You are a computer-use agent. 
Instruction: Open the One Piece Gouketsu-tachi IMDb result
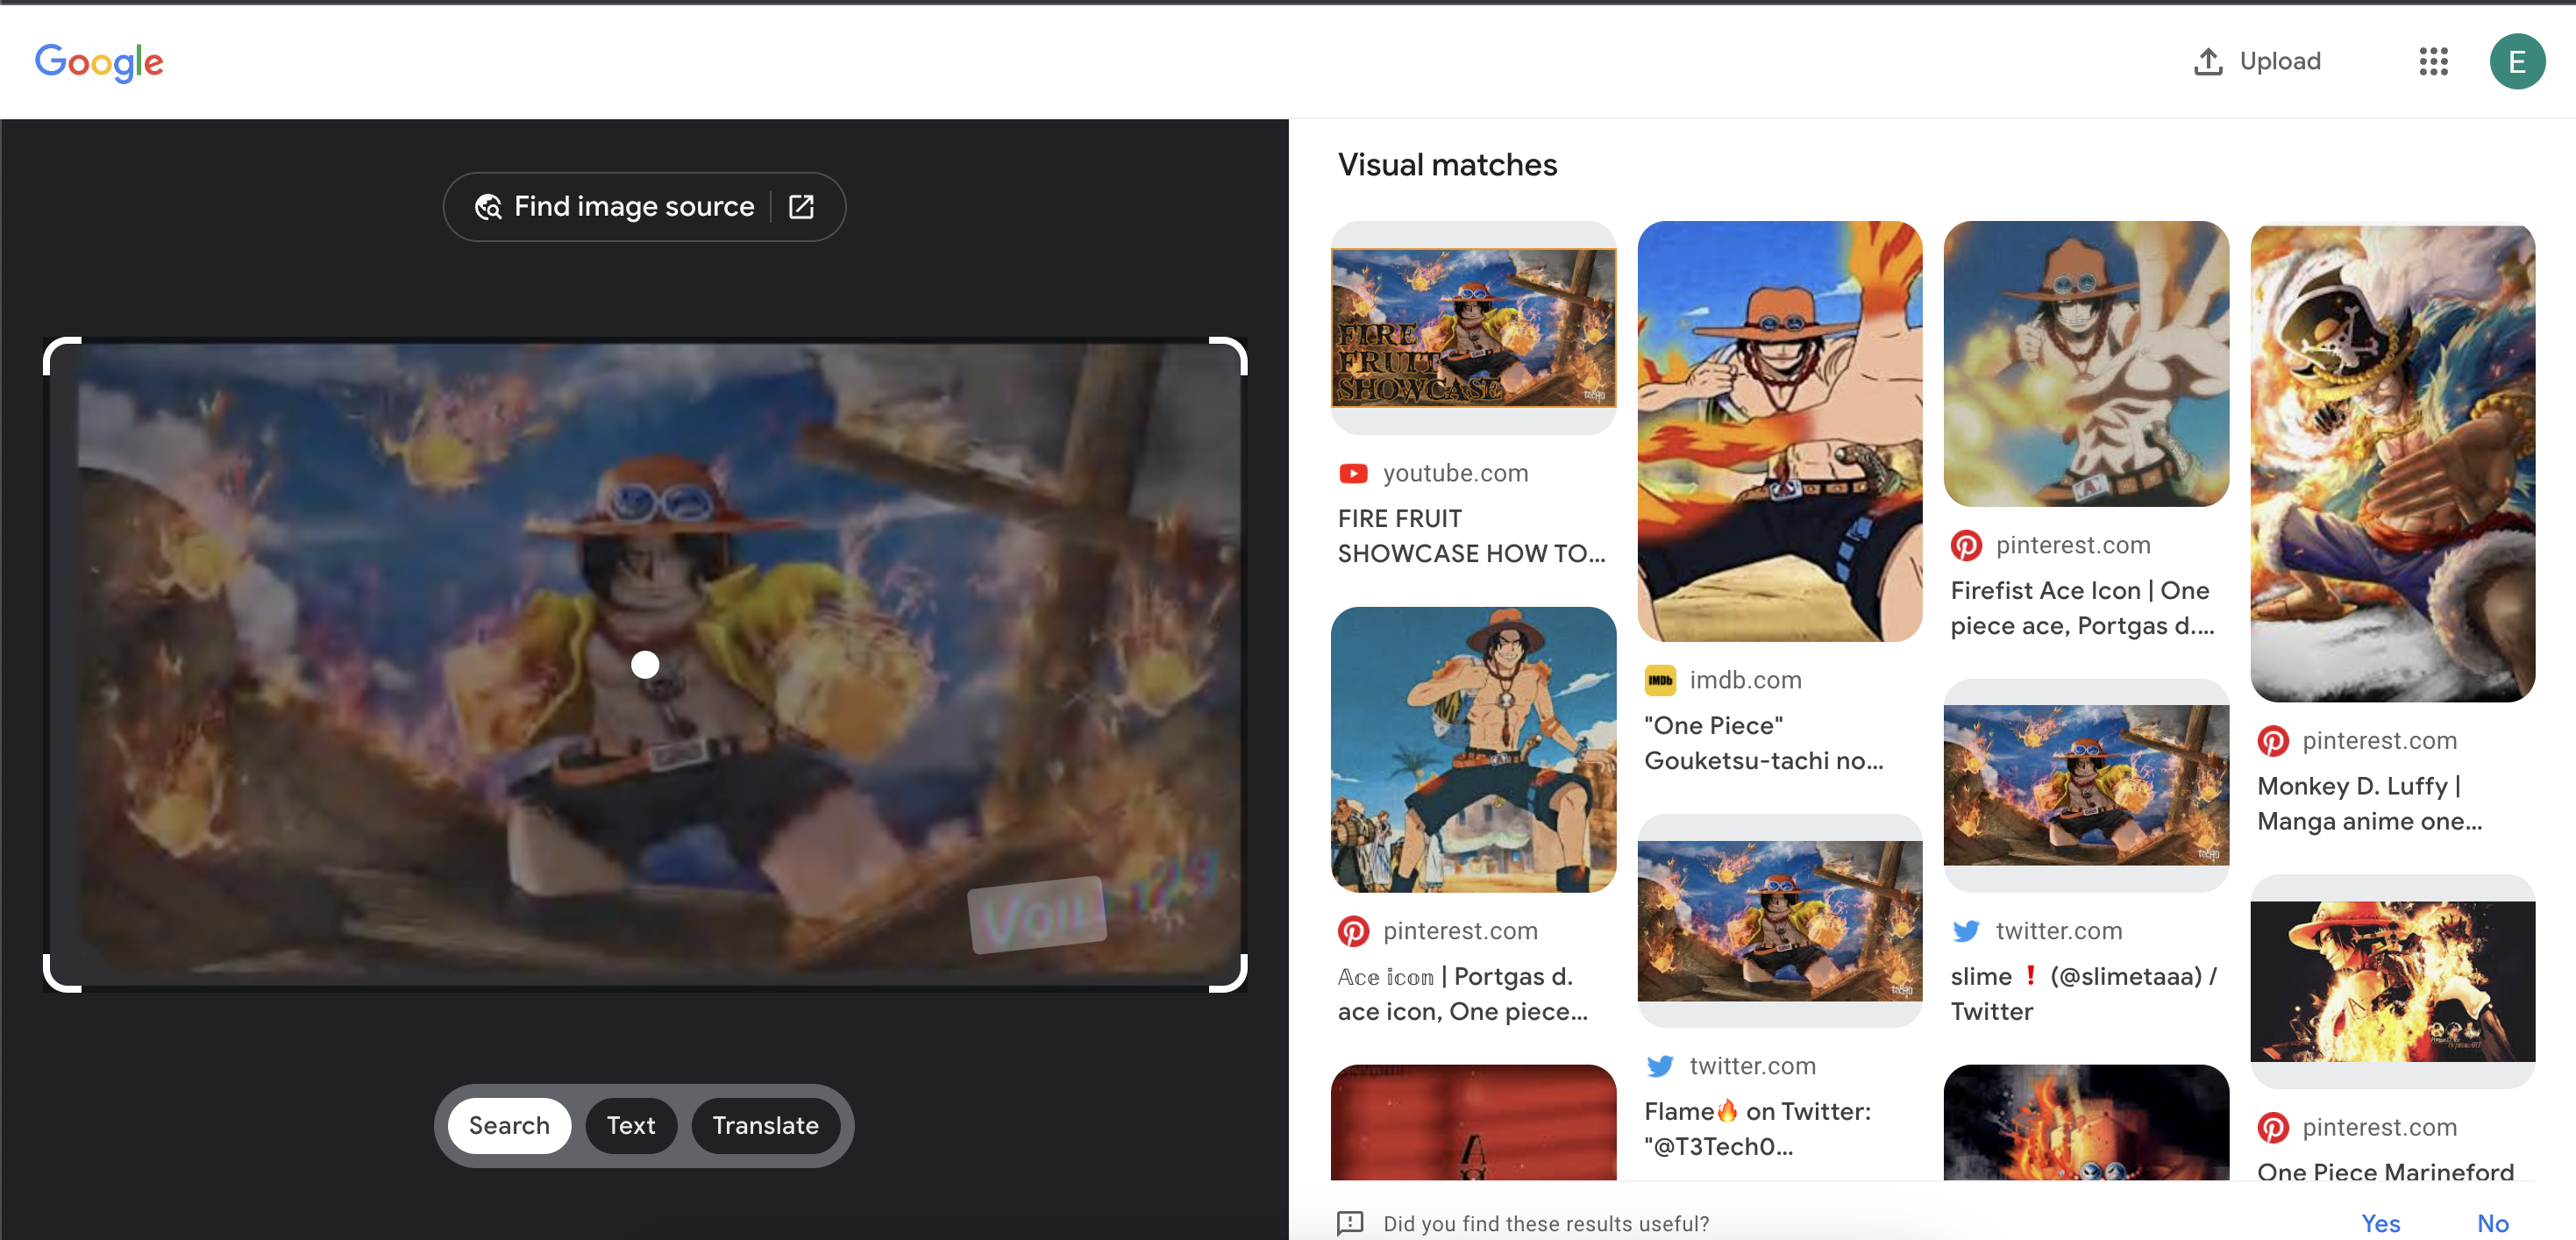tap(1764, 743)
